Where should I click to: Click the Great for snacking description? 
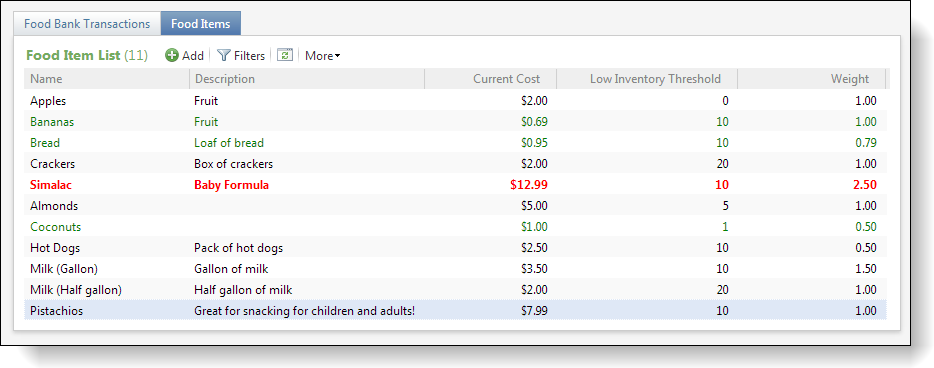click(304, 311)
